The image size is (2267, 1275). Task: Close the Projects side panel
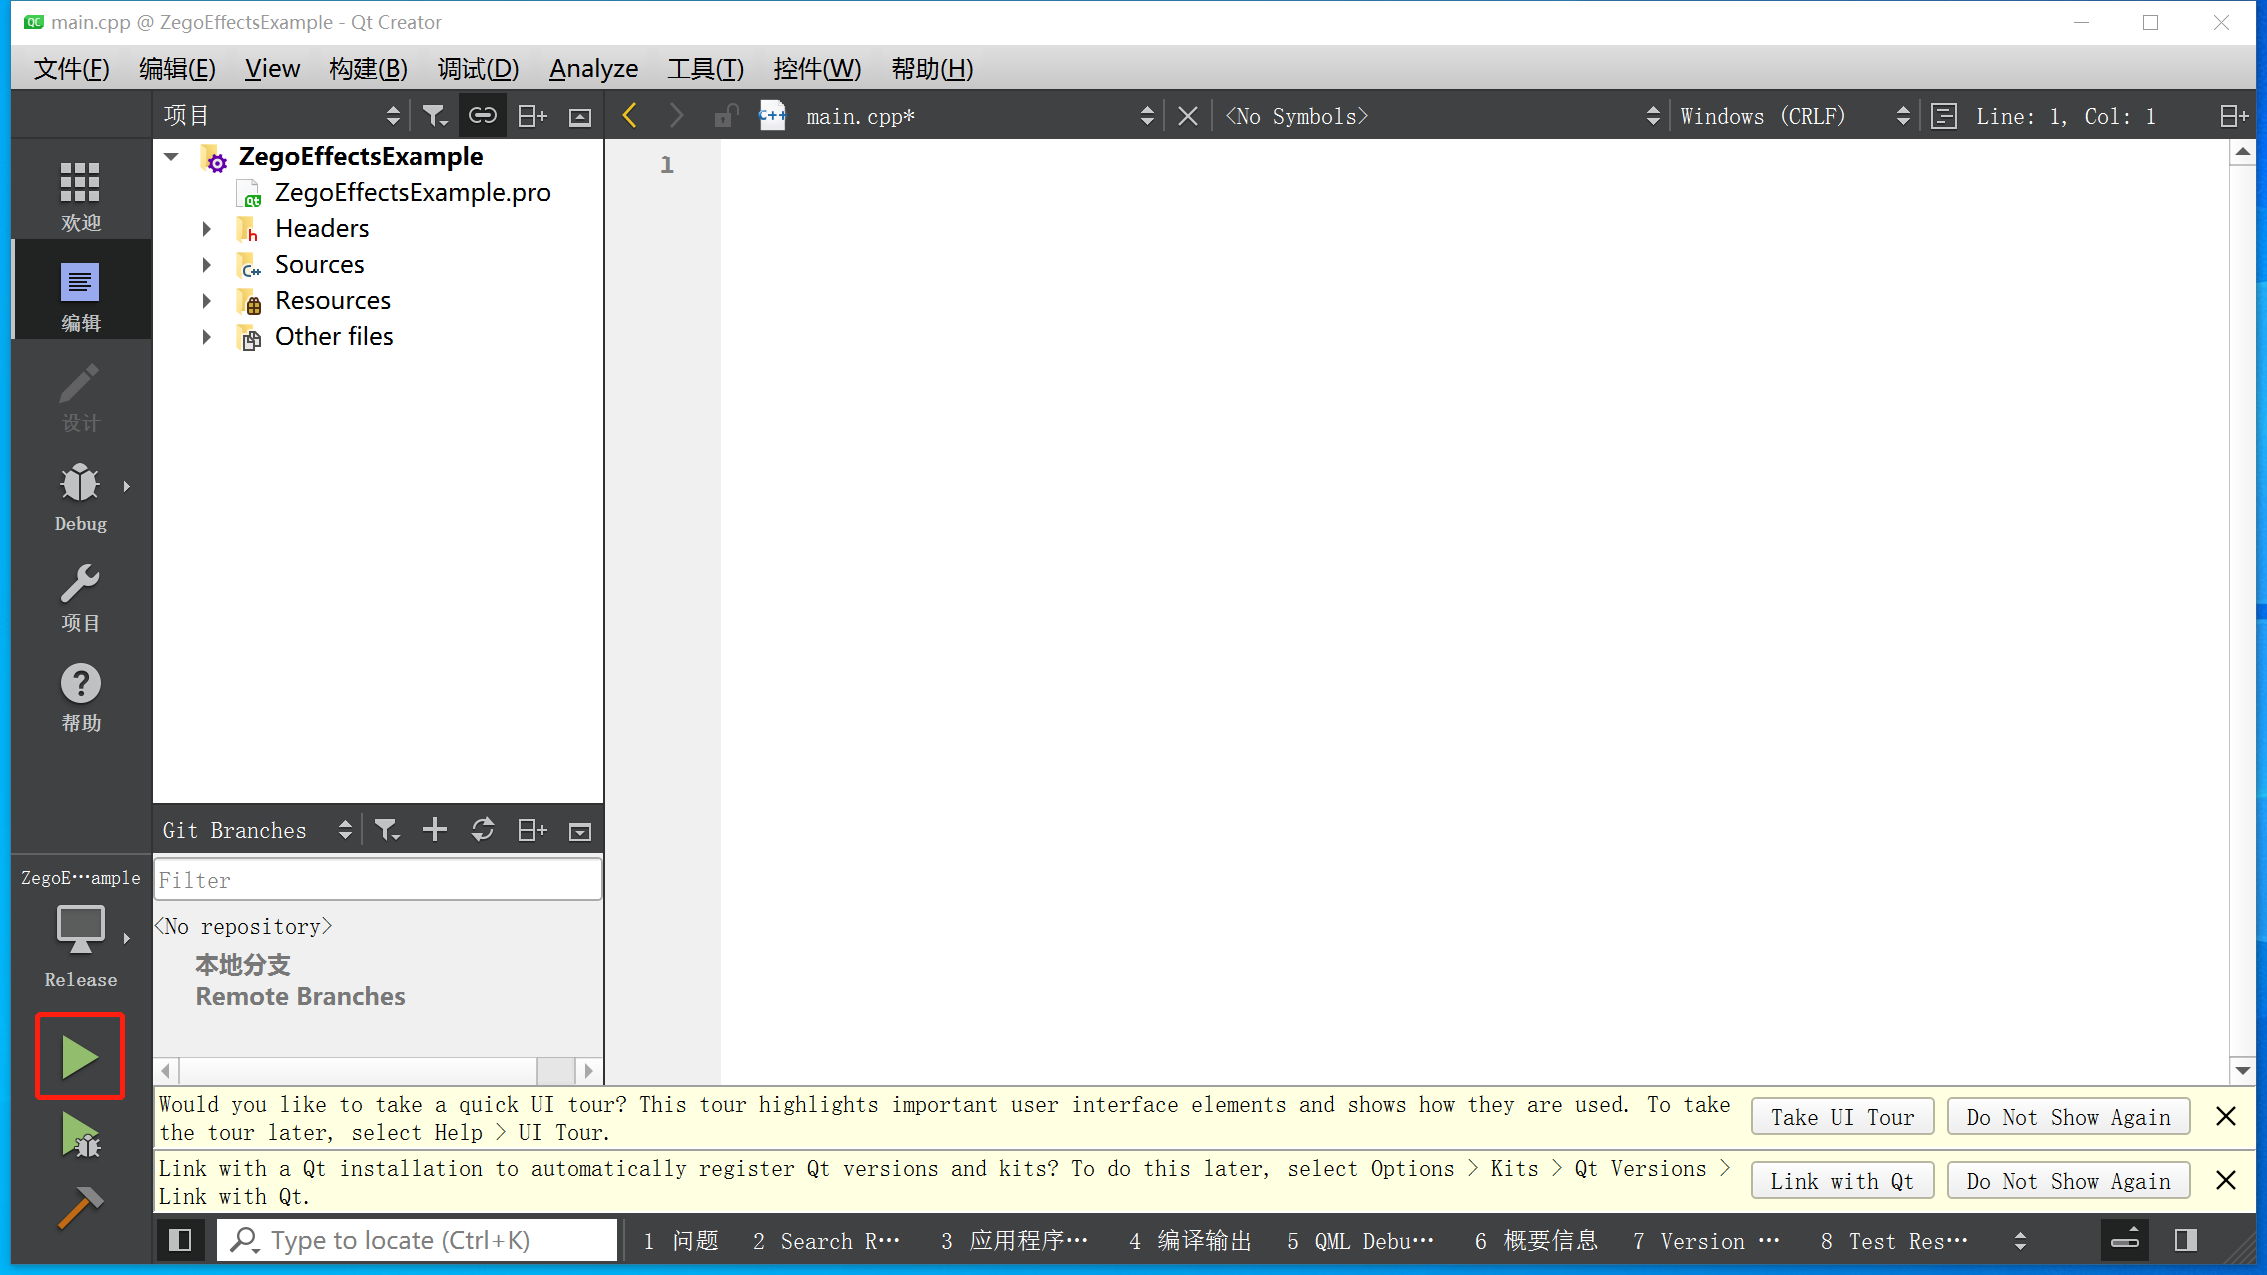pos(580,116)
